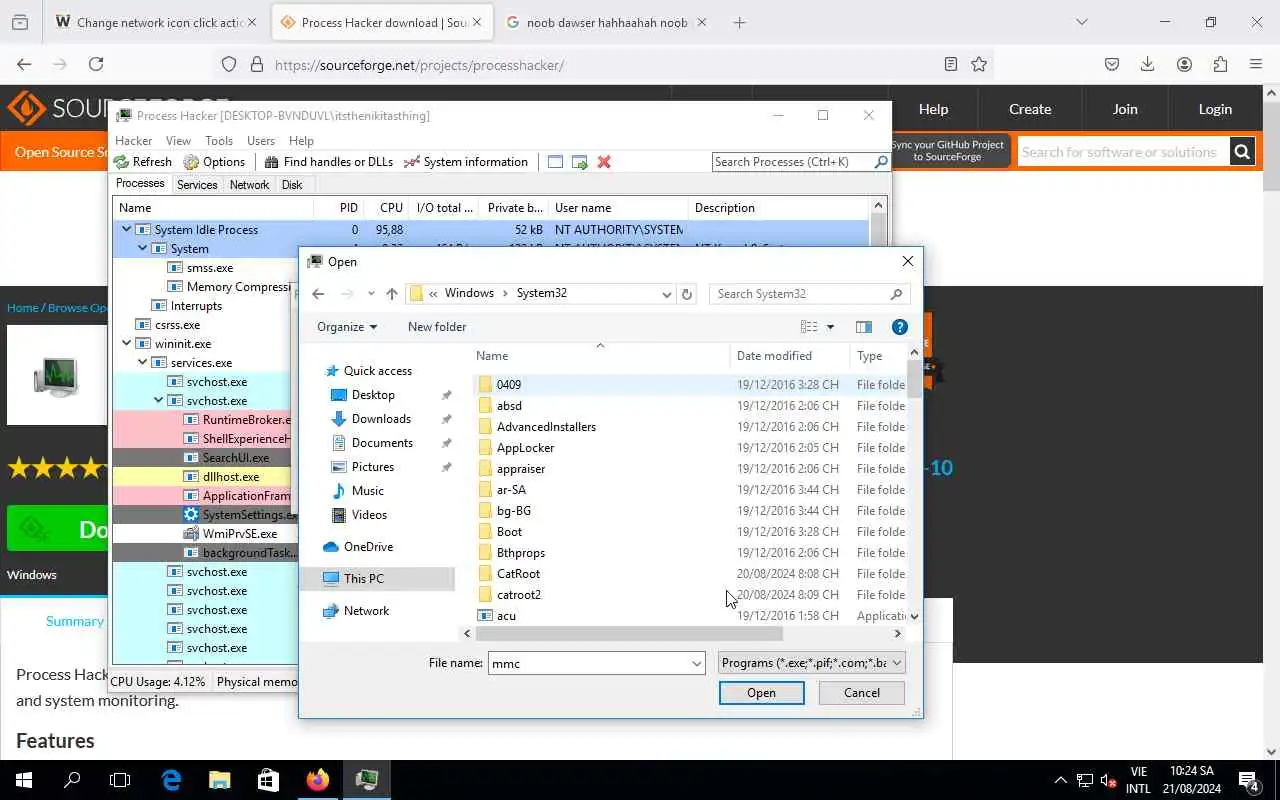The height and width of the screenshot is (800, 1280).
Task: Open Hacker menu
Action: (x=133, y=141)
